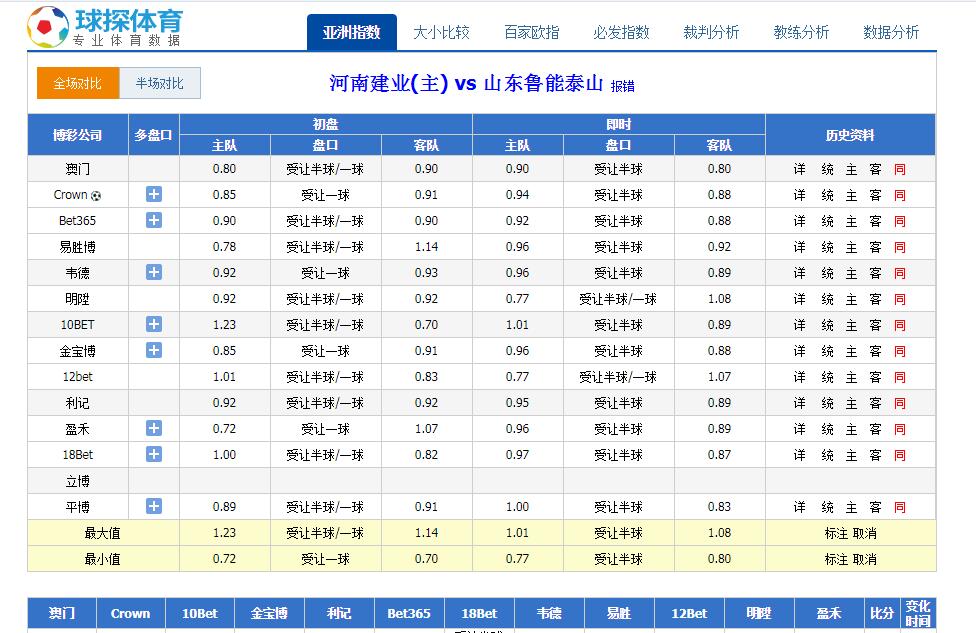The width and height of the screenshot is (976, 633).
Task: Open 客 away link for 易胜博 row
Action: [x=875, y=247]
